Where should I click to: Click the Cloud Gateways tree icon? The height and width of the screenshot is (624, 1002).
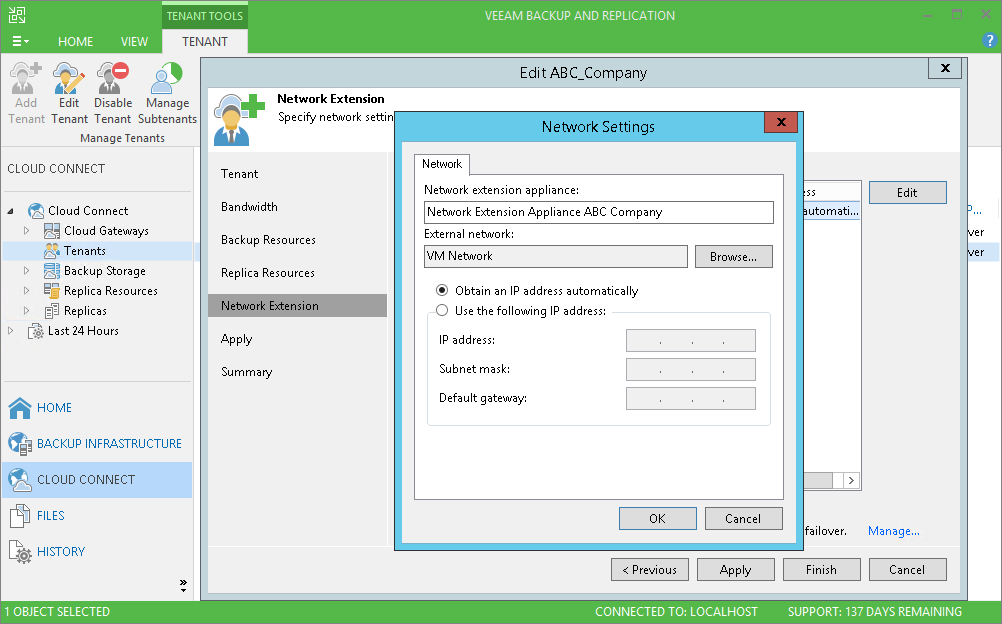click(52, 231)
